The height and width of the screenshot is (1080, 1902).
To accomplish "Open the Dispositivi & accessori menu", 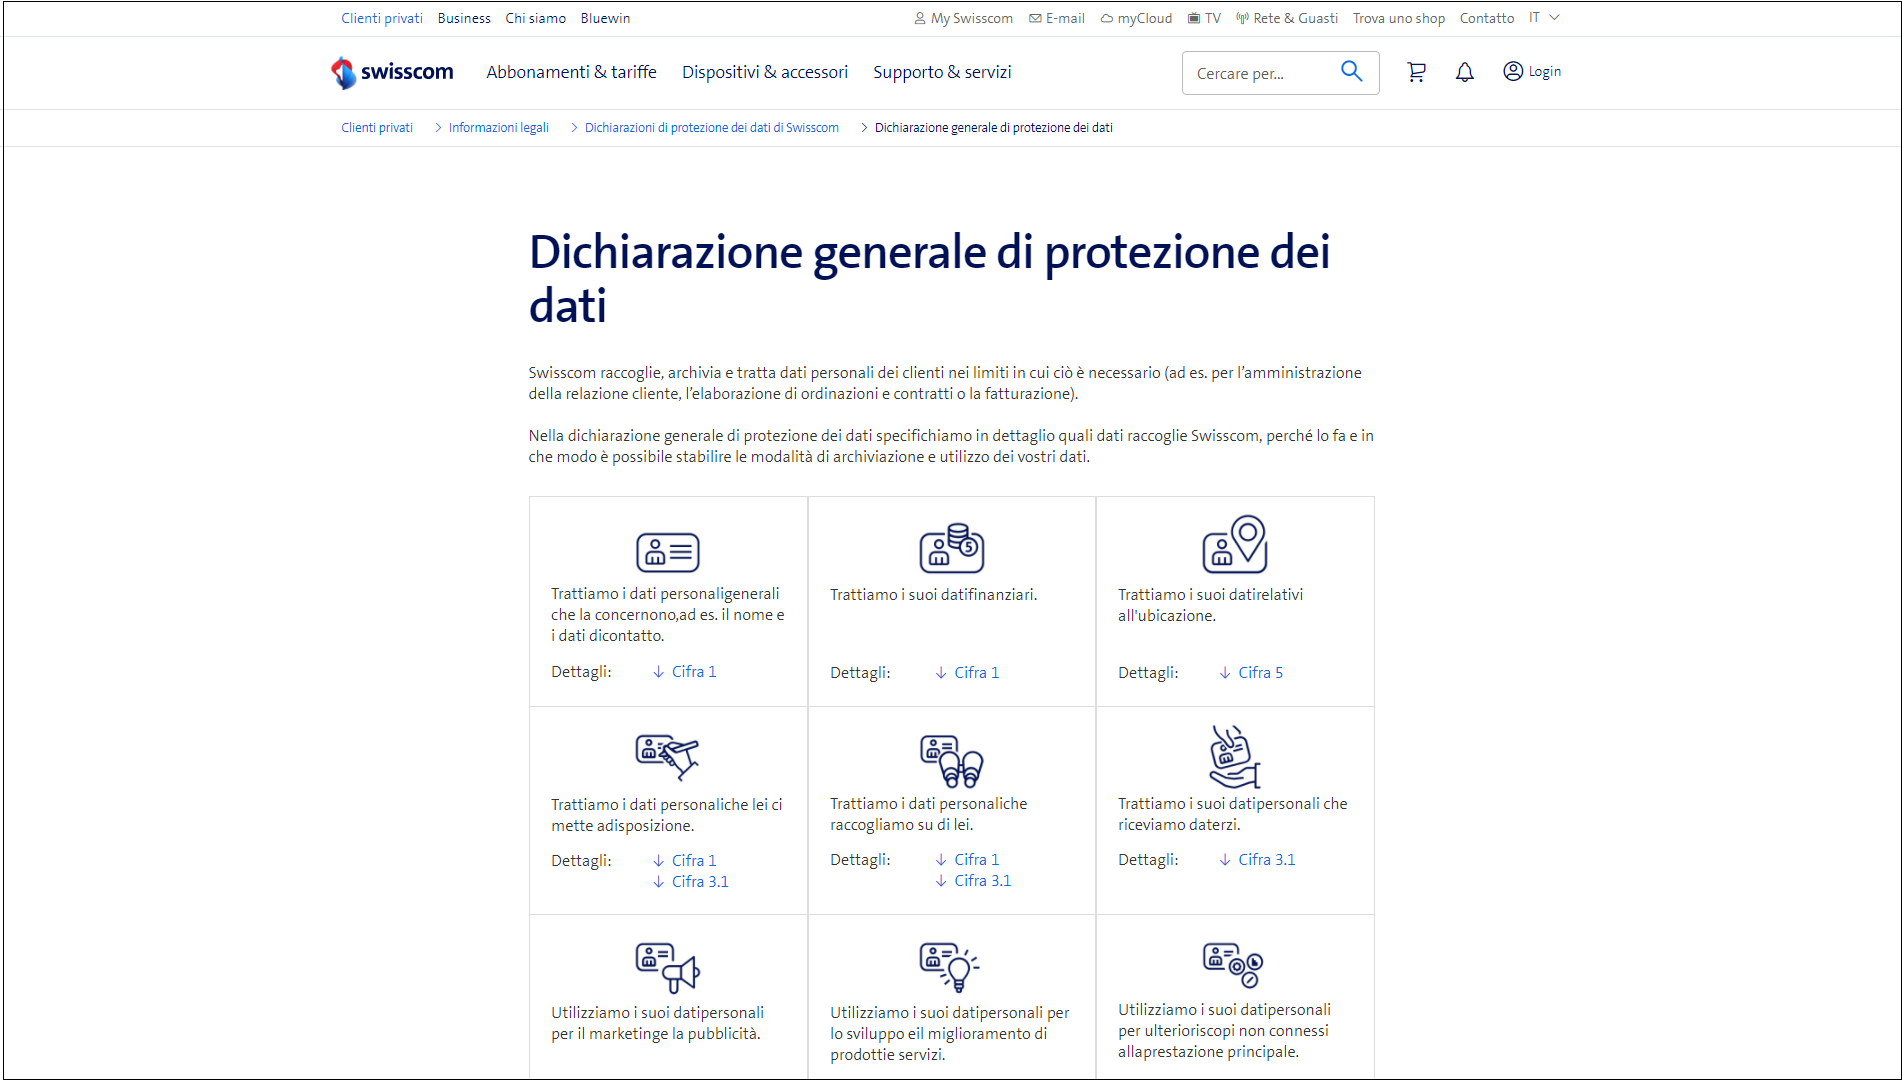I will point(765,71).
